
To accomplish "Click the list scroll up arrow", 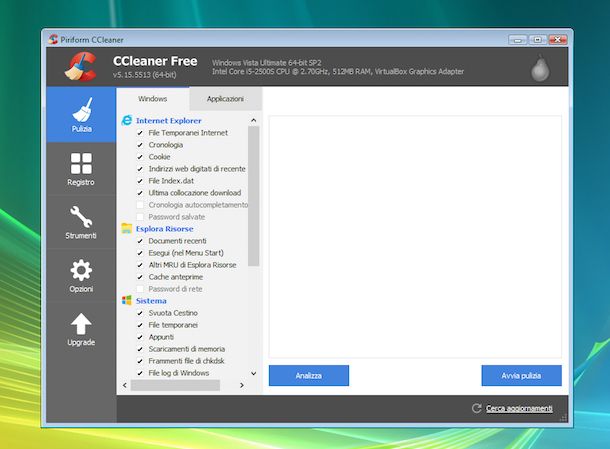I will (254, 120).
